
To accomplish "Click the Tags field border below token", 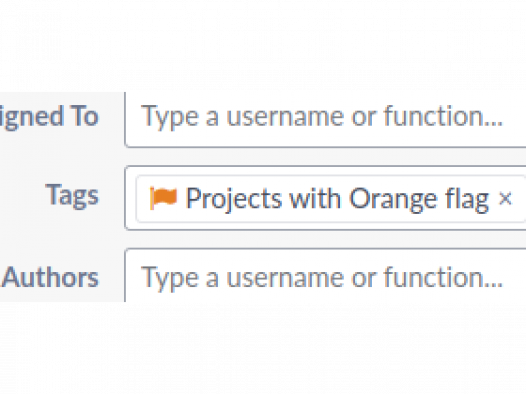I will [x=325, y=227].
